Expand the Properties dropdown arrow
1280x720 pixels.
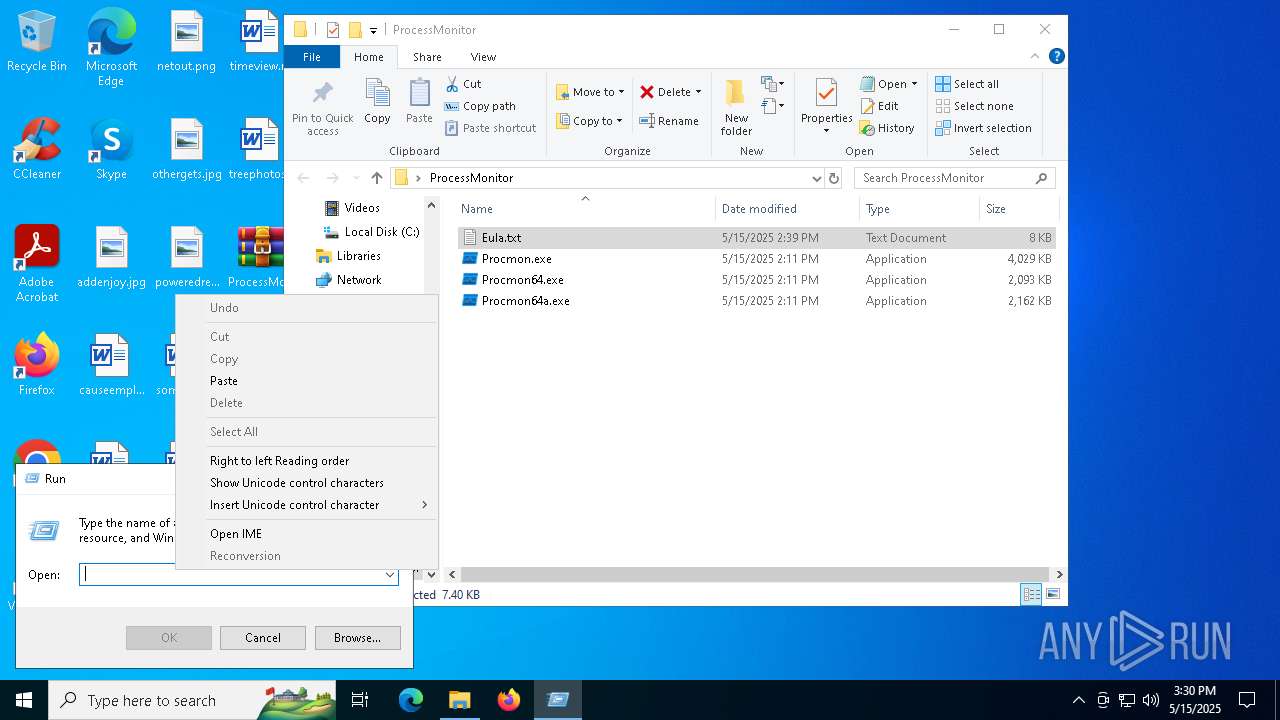pyautogui.click(x=826, y=131)
